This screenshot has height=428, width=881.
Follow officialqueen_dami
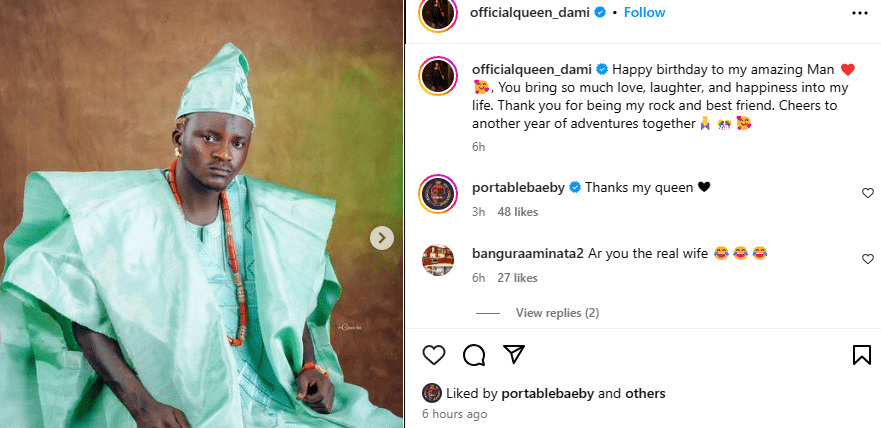[x=645, y=13]
